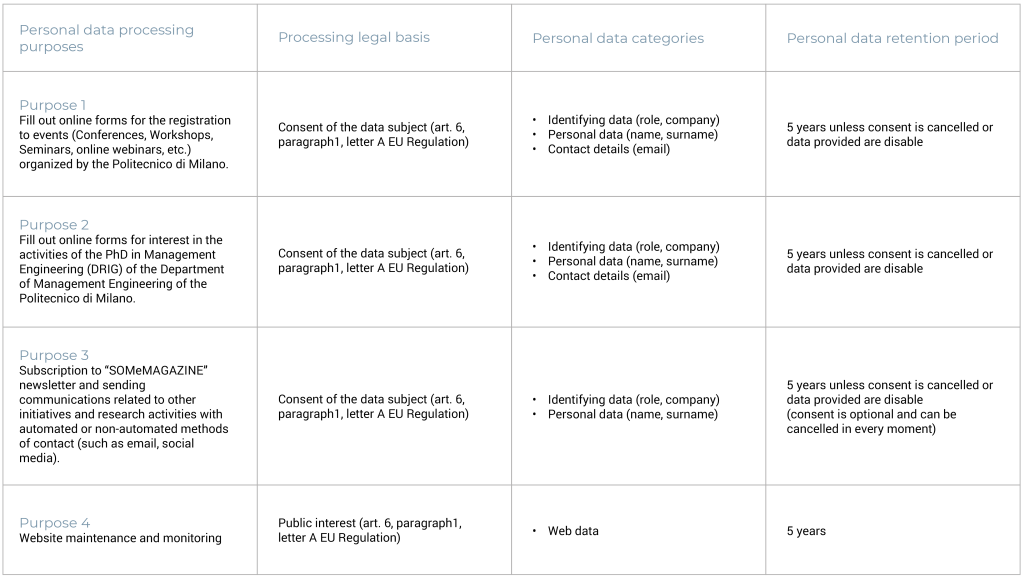This screenshot has width=1024, height=578.
Task: Click the "Public interest" legal basis cell
Action: pyautogui.click(x=369, y=530)
